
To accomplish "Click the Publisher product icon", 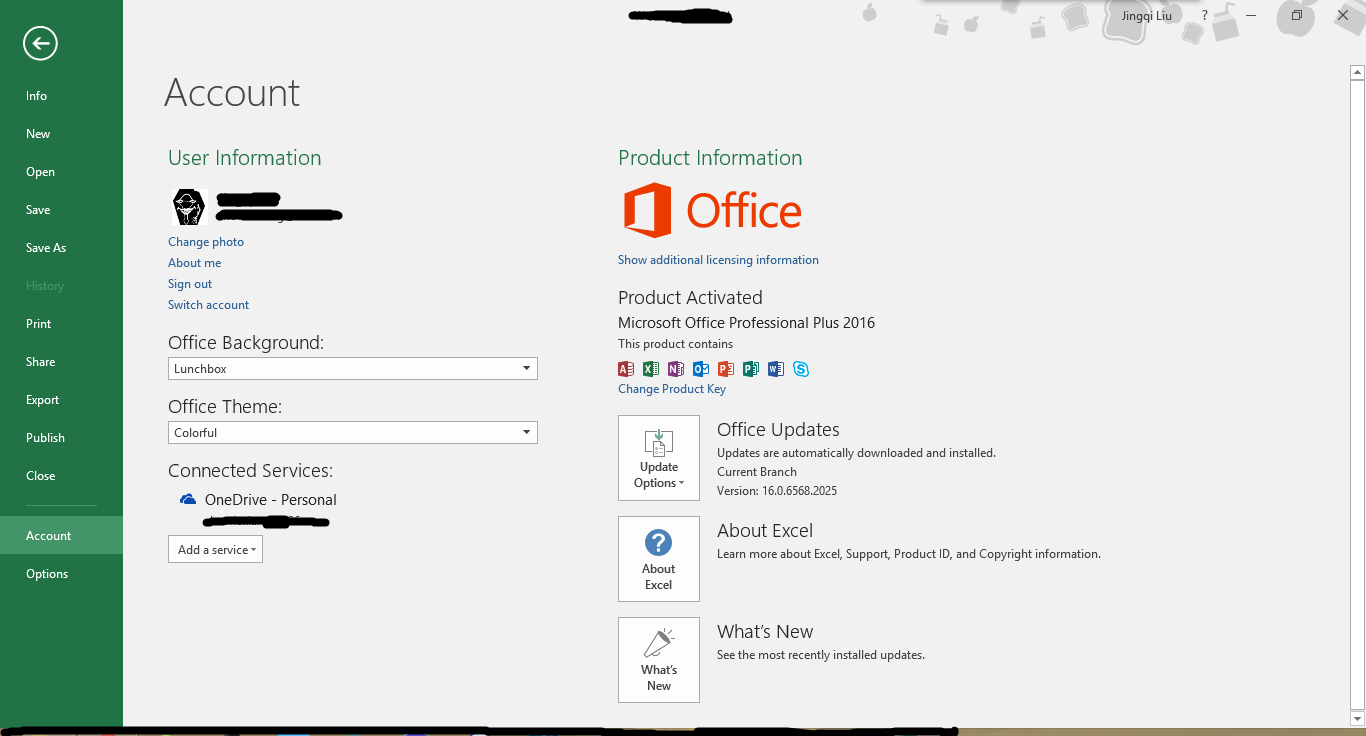I will pos(751,369).
